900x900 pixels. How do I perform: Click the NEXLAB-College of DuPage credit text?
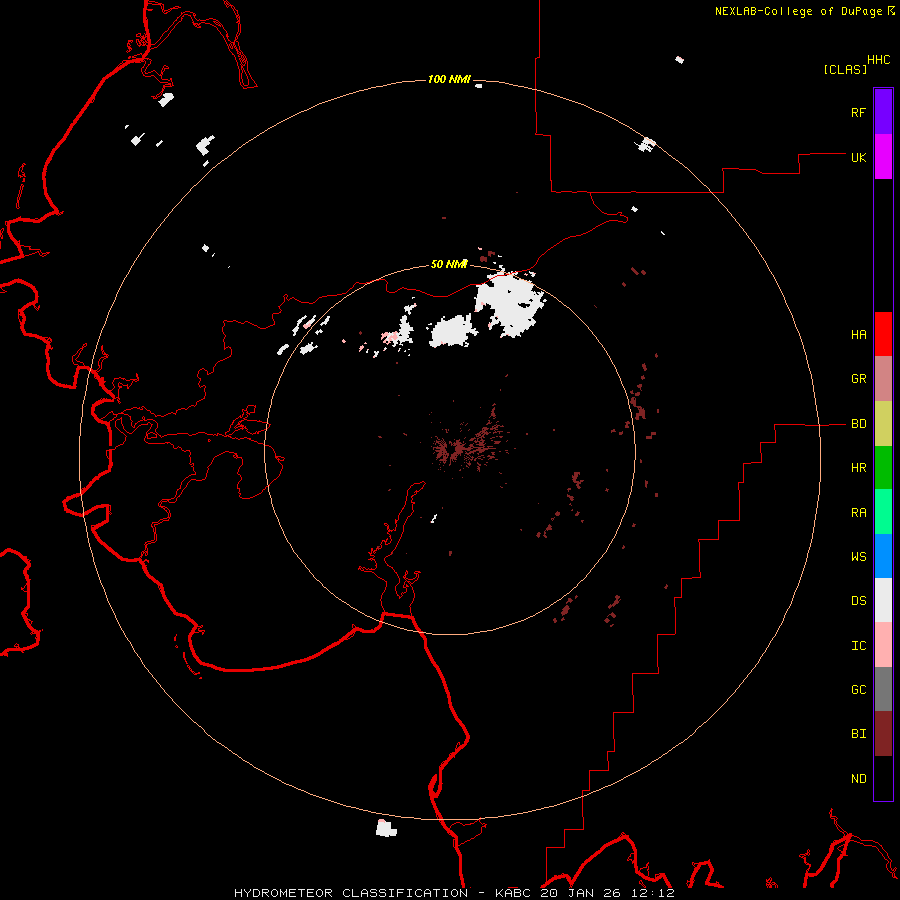coord(798,11)
